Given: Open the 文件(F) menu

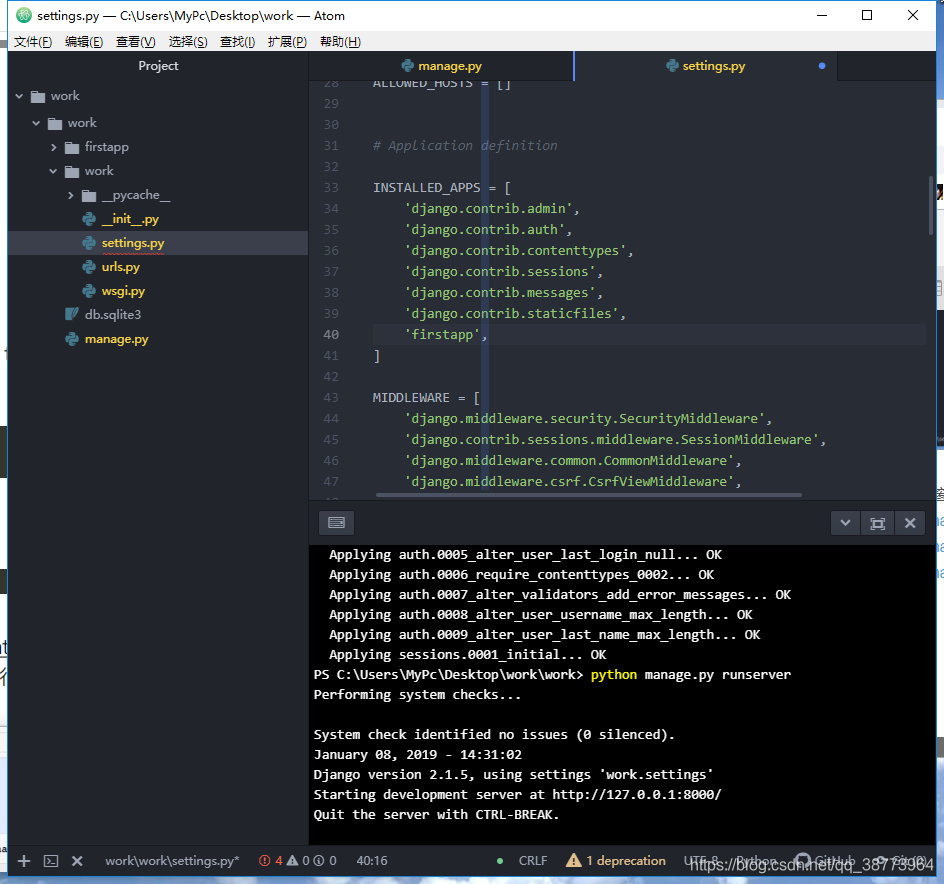Looking at the screenshot, I should click(33, 42).
